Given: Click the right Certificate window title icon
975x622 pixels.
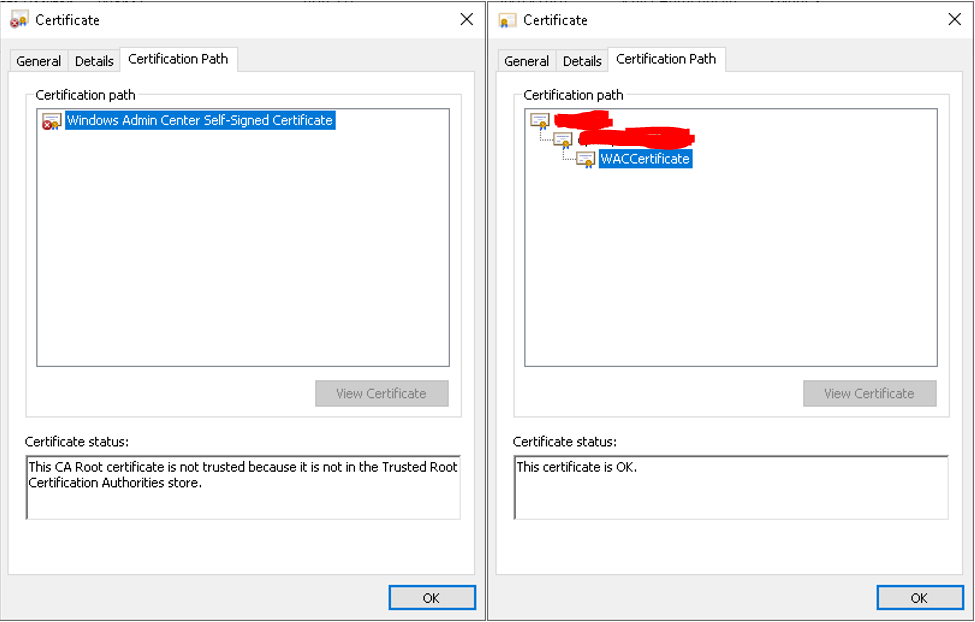Looking at the screenshot, I should 507,20.
